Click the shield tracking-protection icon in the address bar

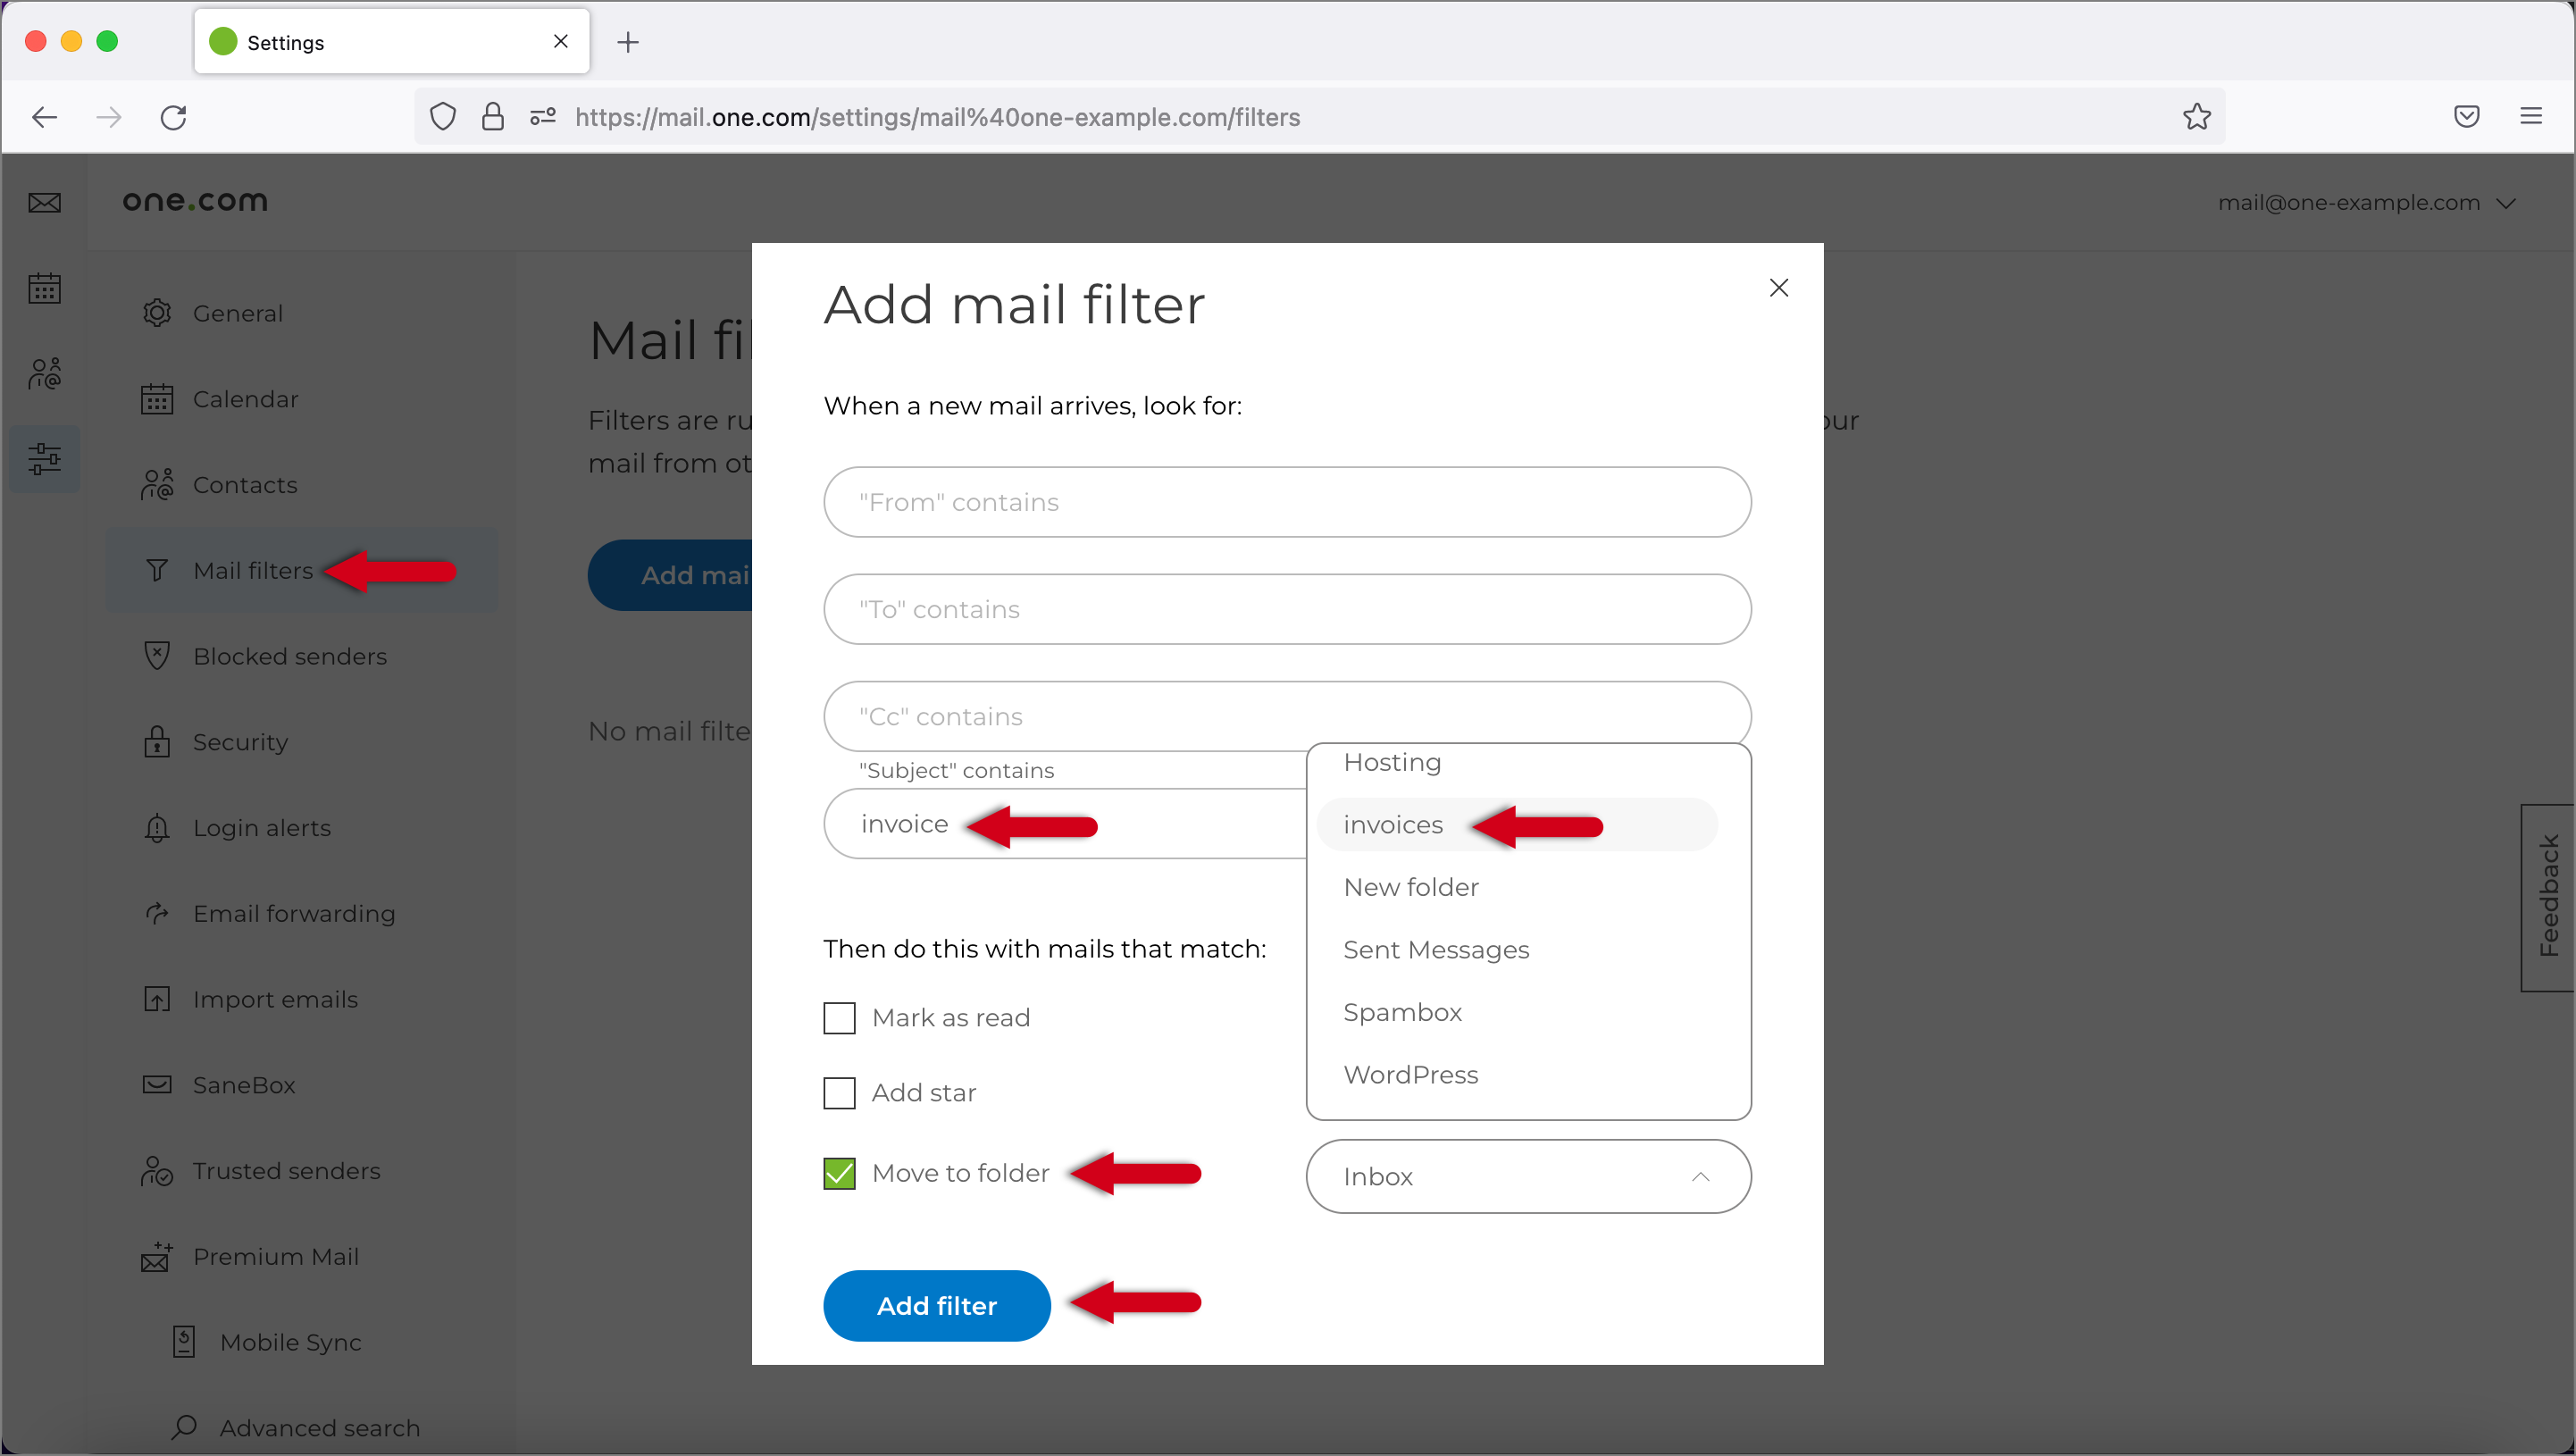pyautogui.click(x=442, y=117)
